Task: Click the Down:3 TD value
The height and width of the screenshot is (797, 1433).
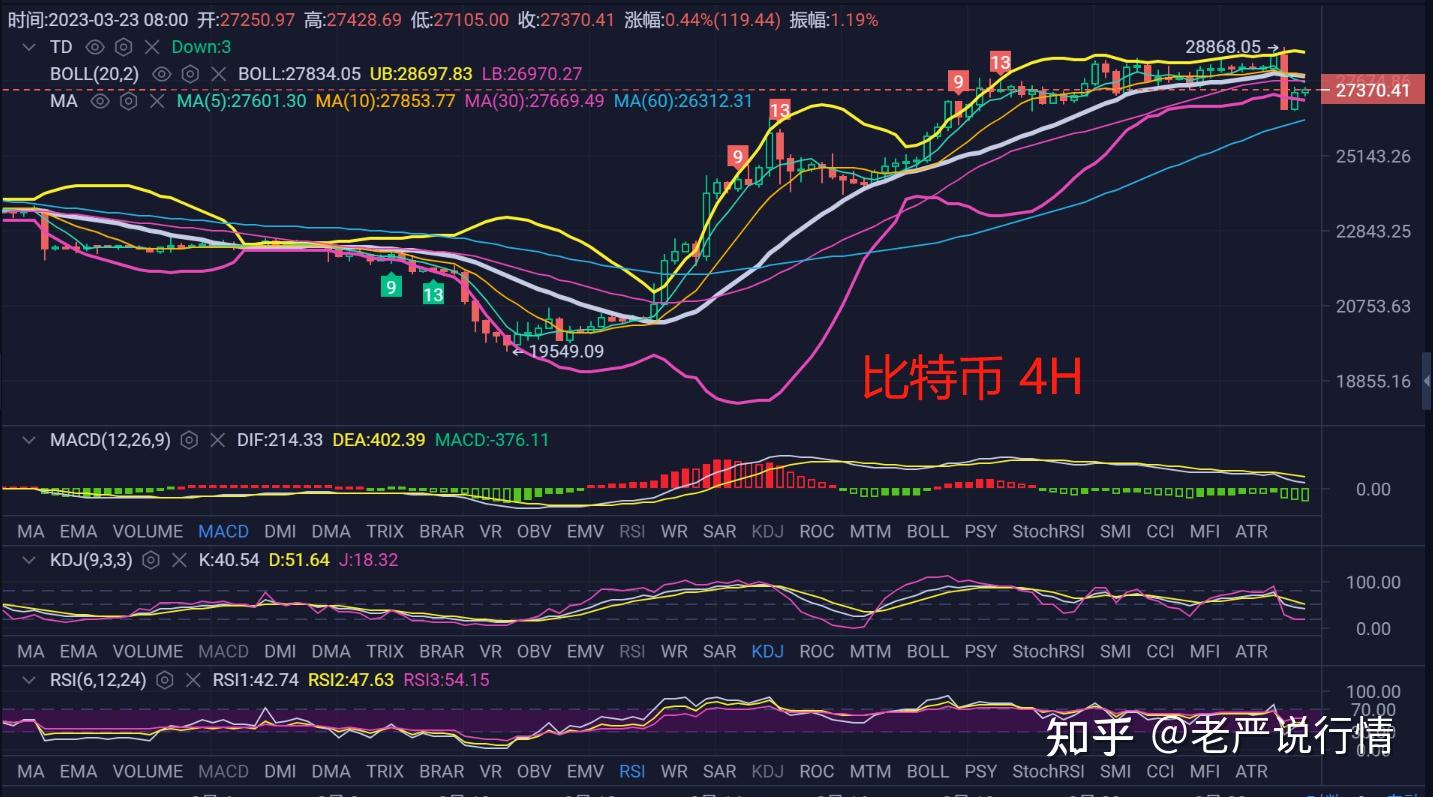Action: click(201, 47)
